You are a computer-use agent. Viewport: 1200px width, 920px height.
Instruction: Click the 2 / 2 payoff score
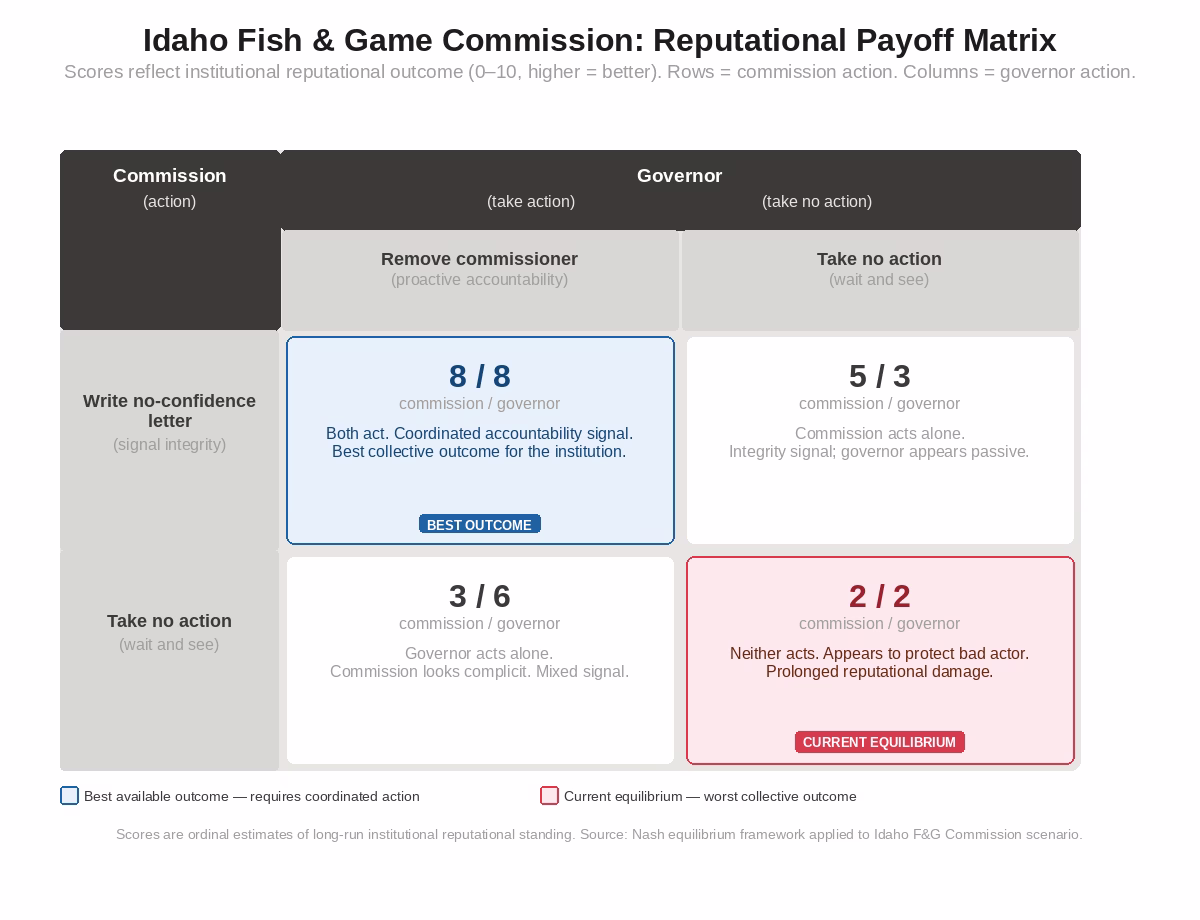pyautogui.click(x=879, y=596)
